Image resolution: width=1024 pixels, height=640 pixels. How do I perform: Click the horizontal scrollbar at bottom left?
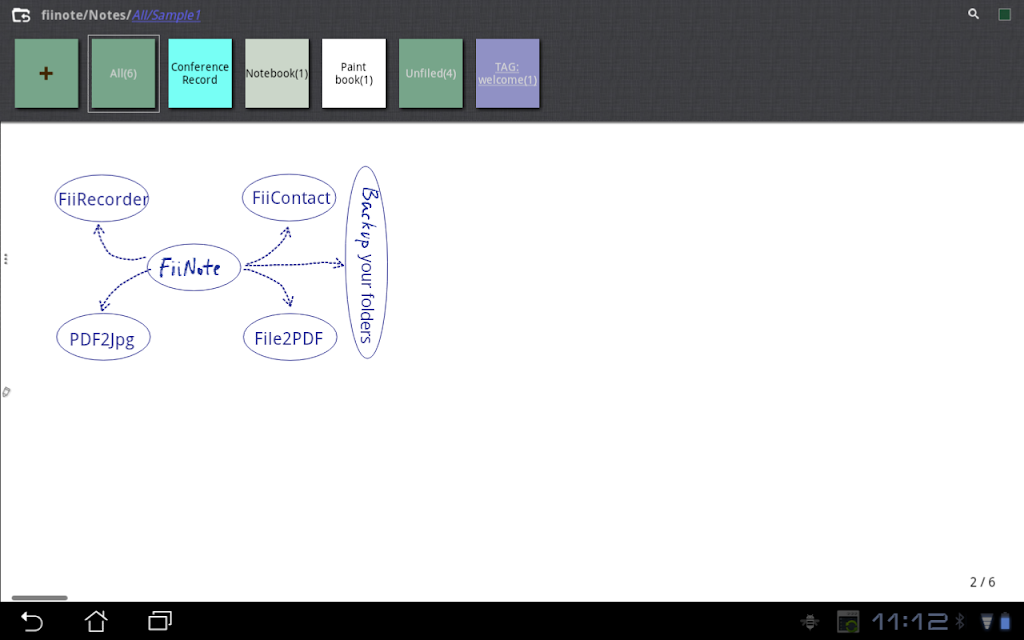[39, 598]
